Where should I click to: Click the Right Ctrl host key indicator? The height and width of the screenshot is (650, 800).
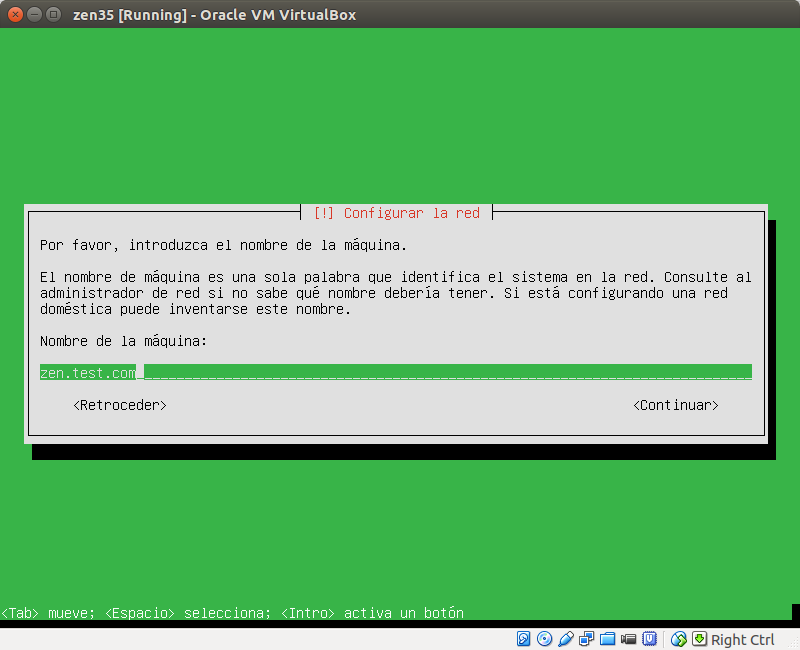point(743,639)
